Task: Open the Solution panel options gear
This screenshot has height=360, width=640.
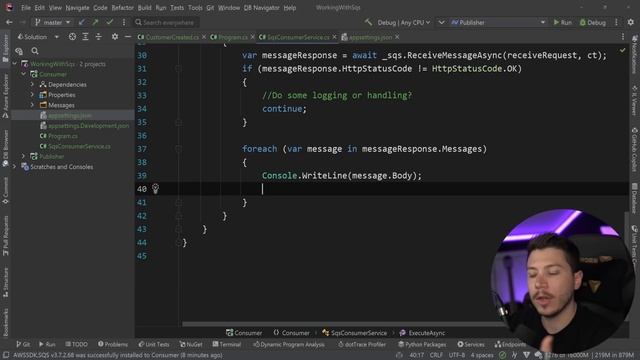Action: (x=115, y=37)
